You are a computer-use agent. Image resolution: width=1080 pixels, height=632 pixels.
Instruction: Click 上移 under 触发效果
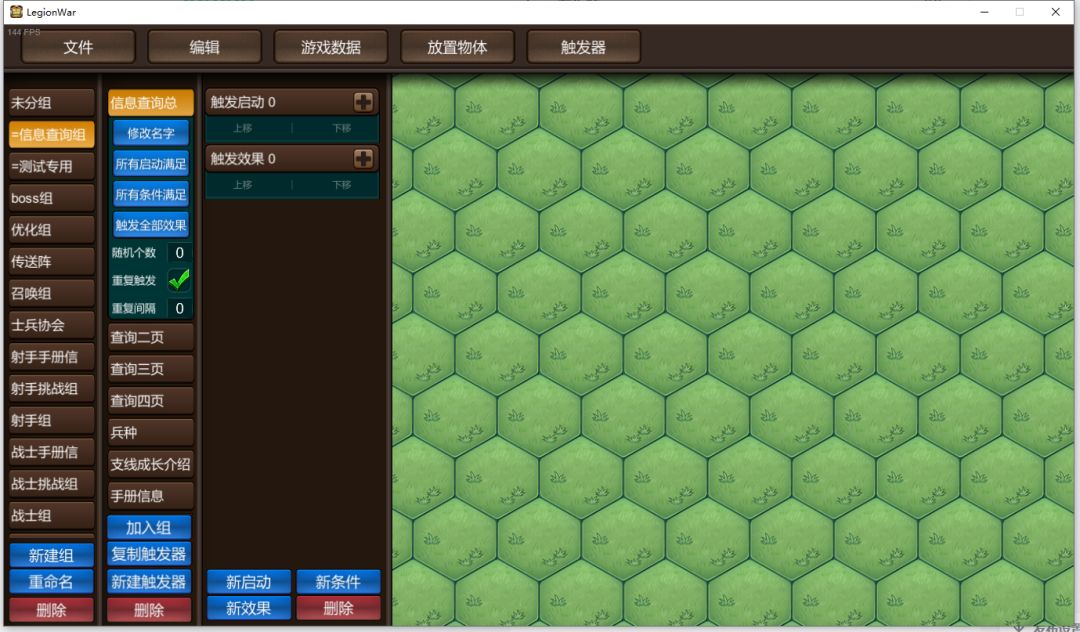tap(242, 185)
